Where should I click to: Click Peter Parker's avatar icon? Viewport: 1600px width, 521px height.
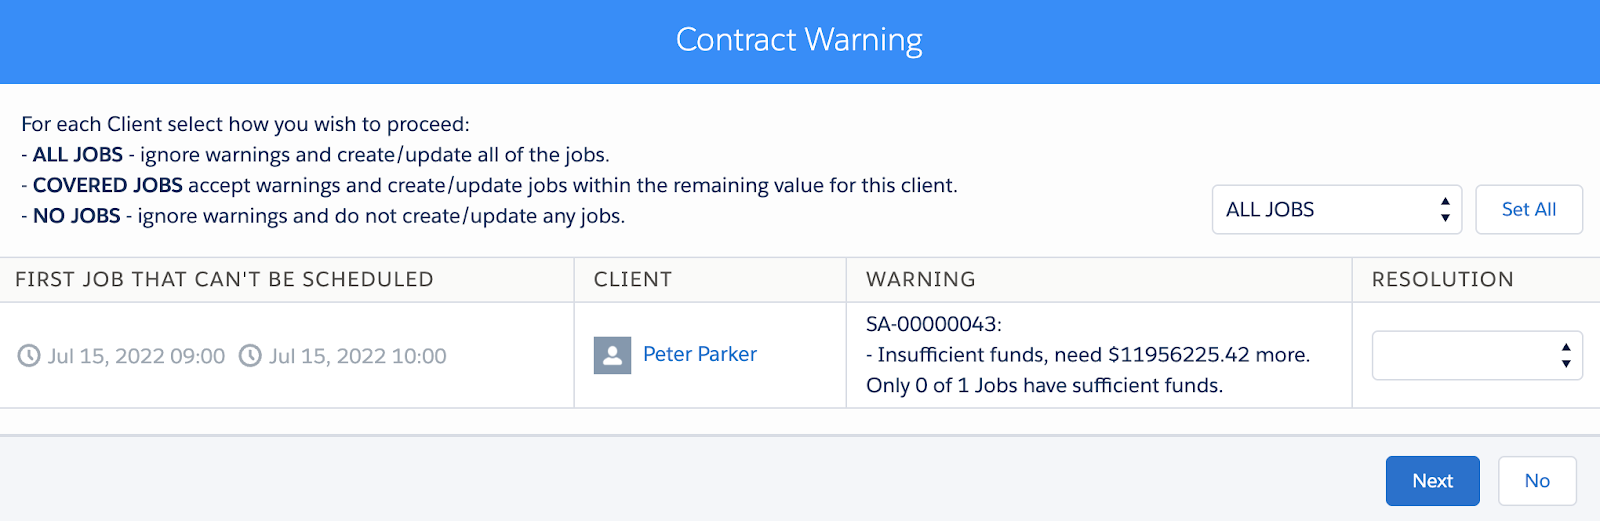click(612, 355)
